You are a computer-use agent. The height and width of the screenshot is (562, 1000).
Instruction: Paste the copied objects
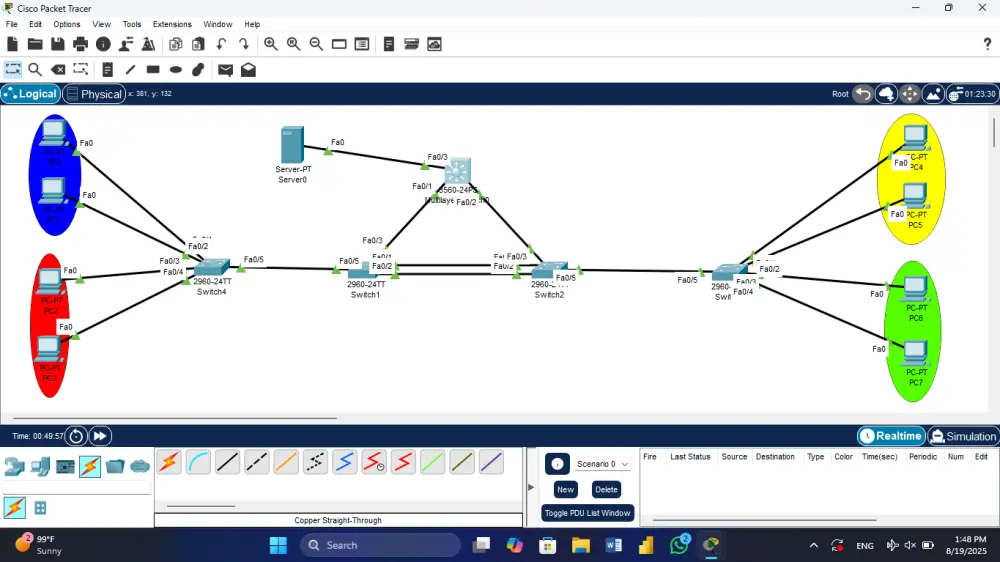click(198, 44)
